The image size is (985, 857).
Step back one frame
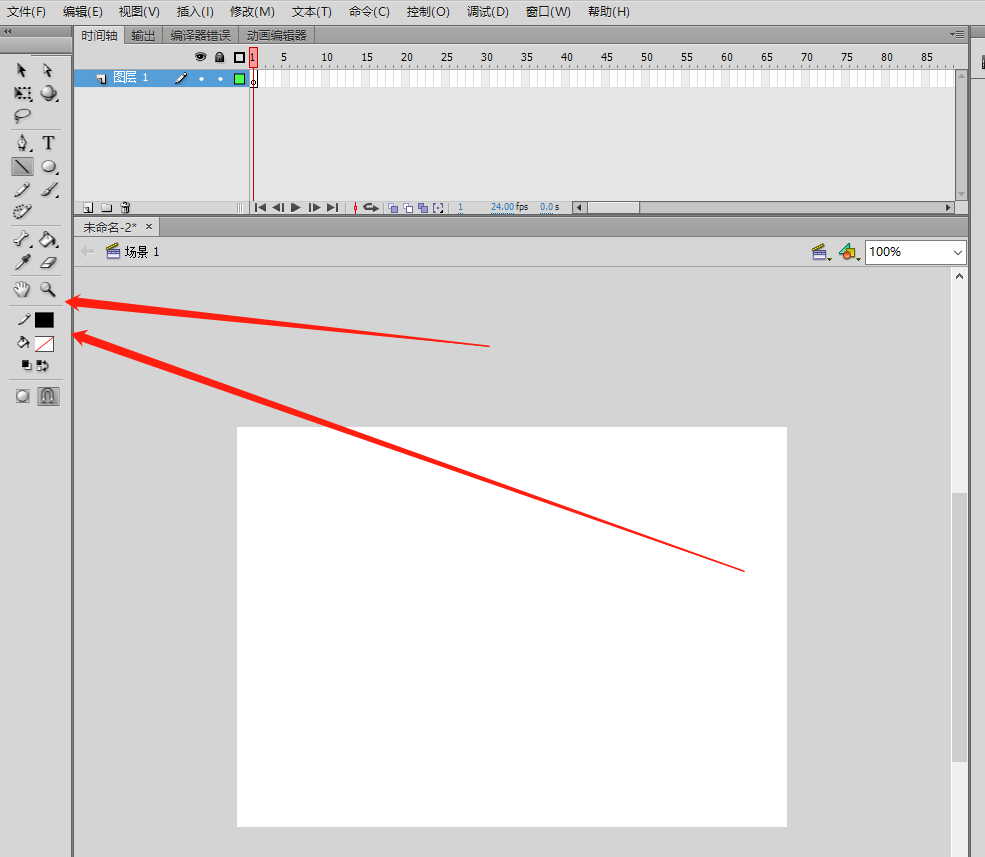(x=278, y=207)
